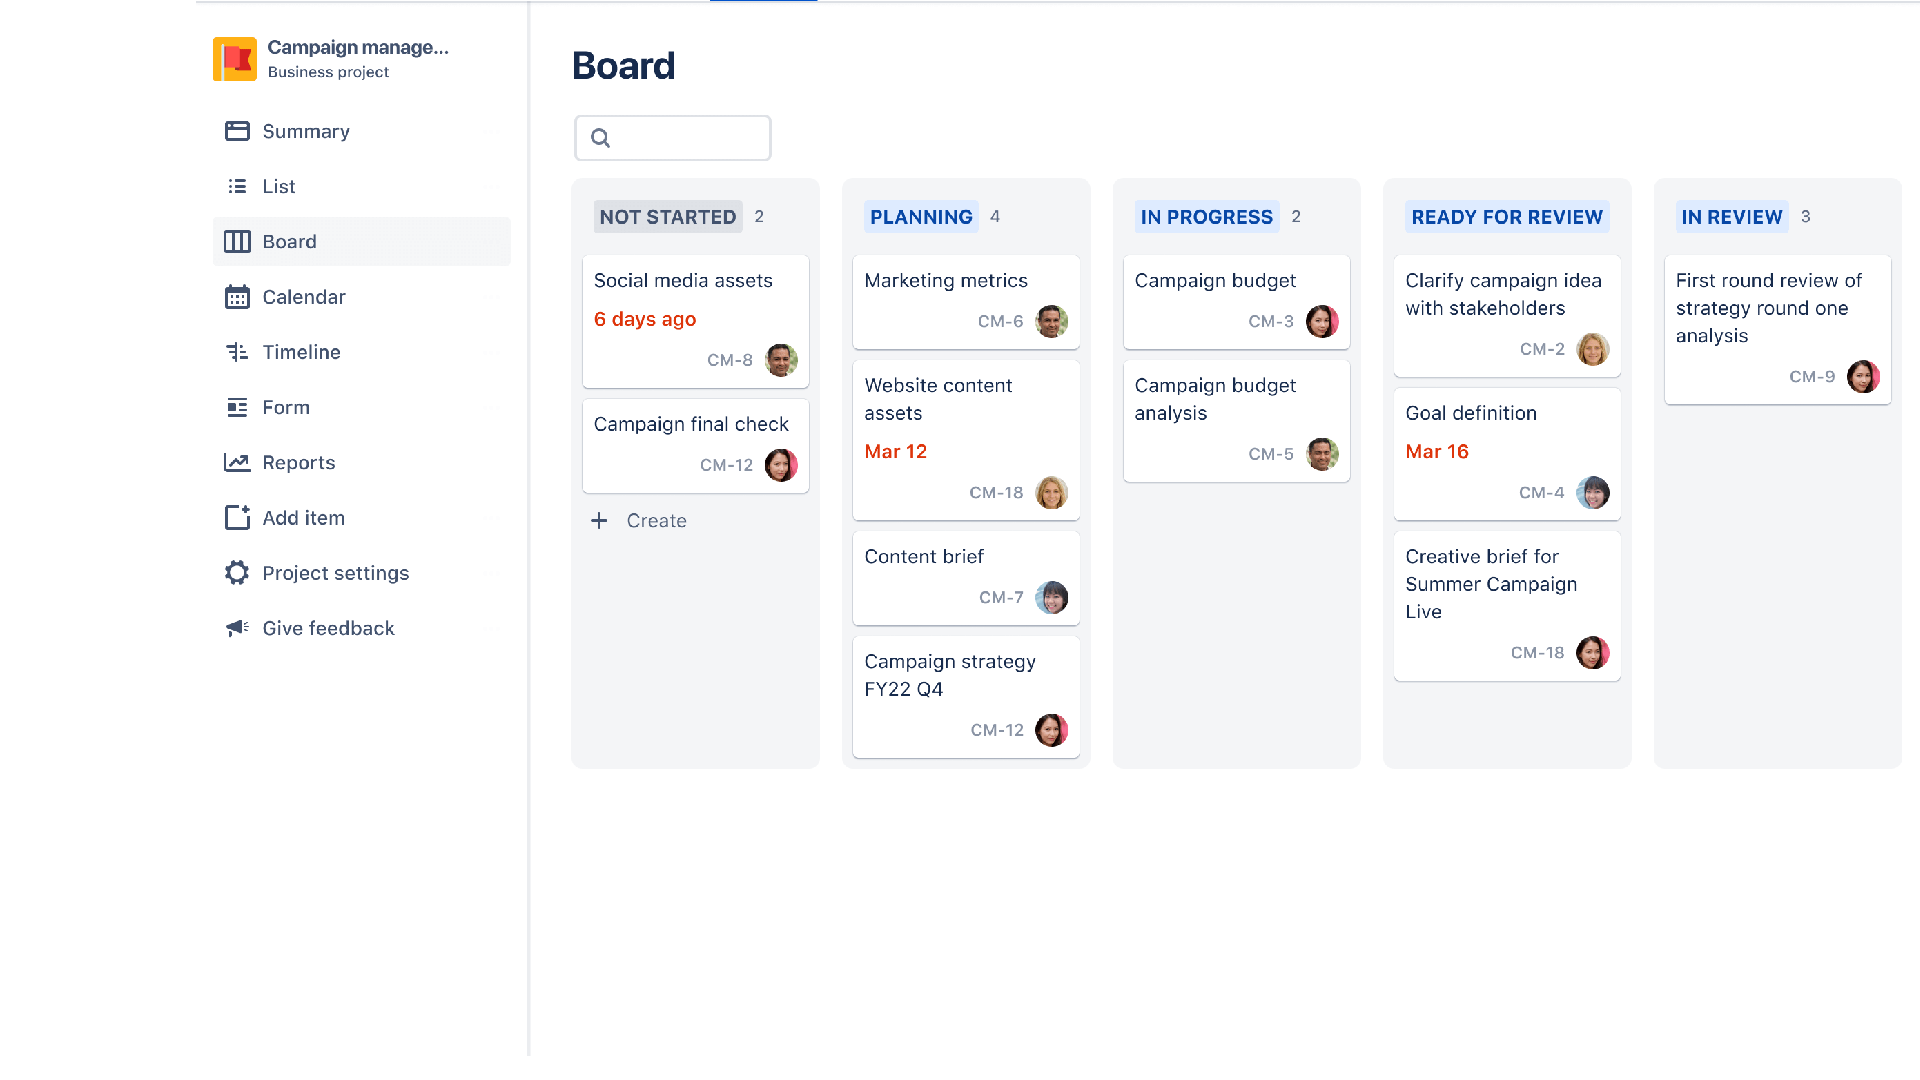Click the CM-3 issue key link
Screen dimensions: 1920x1080
tap(1271, 322)
